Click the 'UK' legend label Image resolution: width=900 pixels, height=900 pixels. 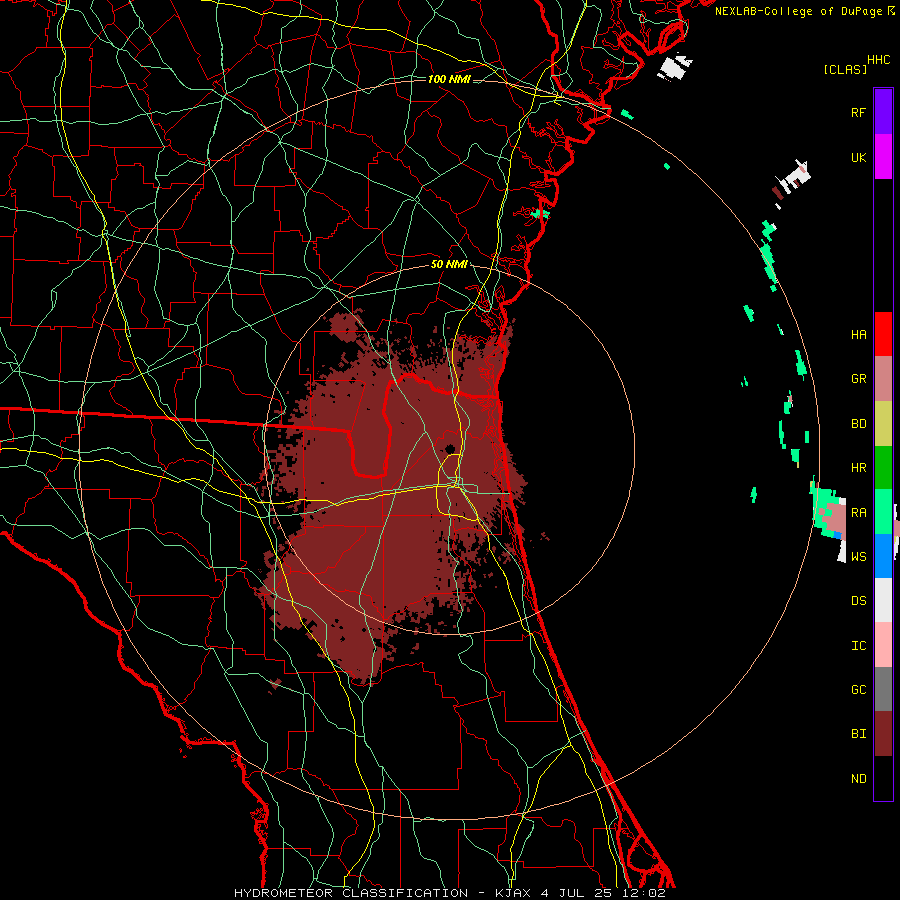point(858,157)
